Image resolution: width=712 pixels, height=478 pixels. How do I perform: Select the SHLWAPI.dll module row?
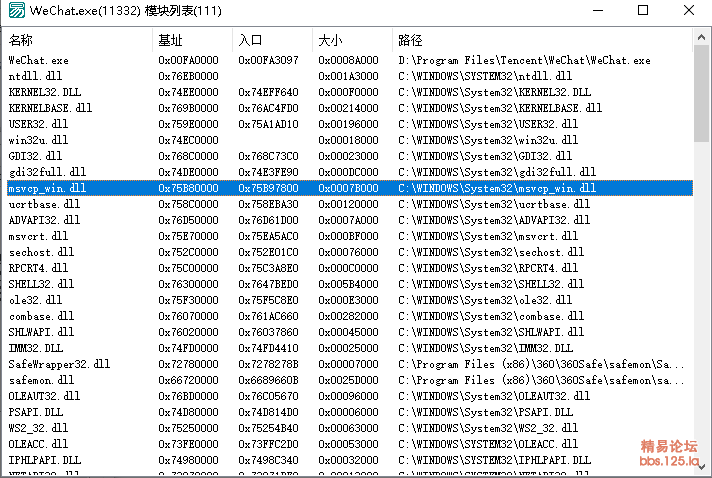(x=350, y=332)
